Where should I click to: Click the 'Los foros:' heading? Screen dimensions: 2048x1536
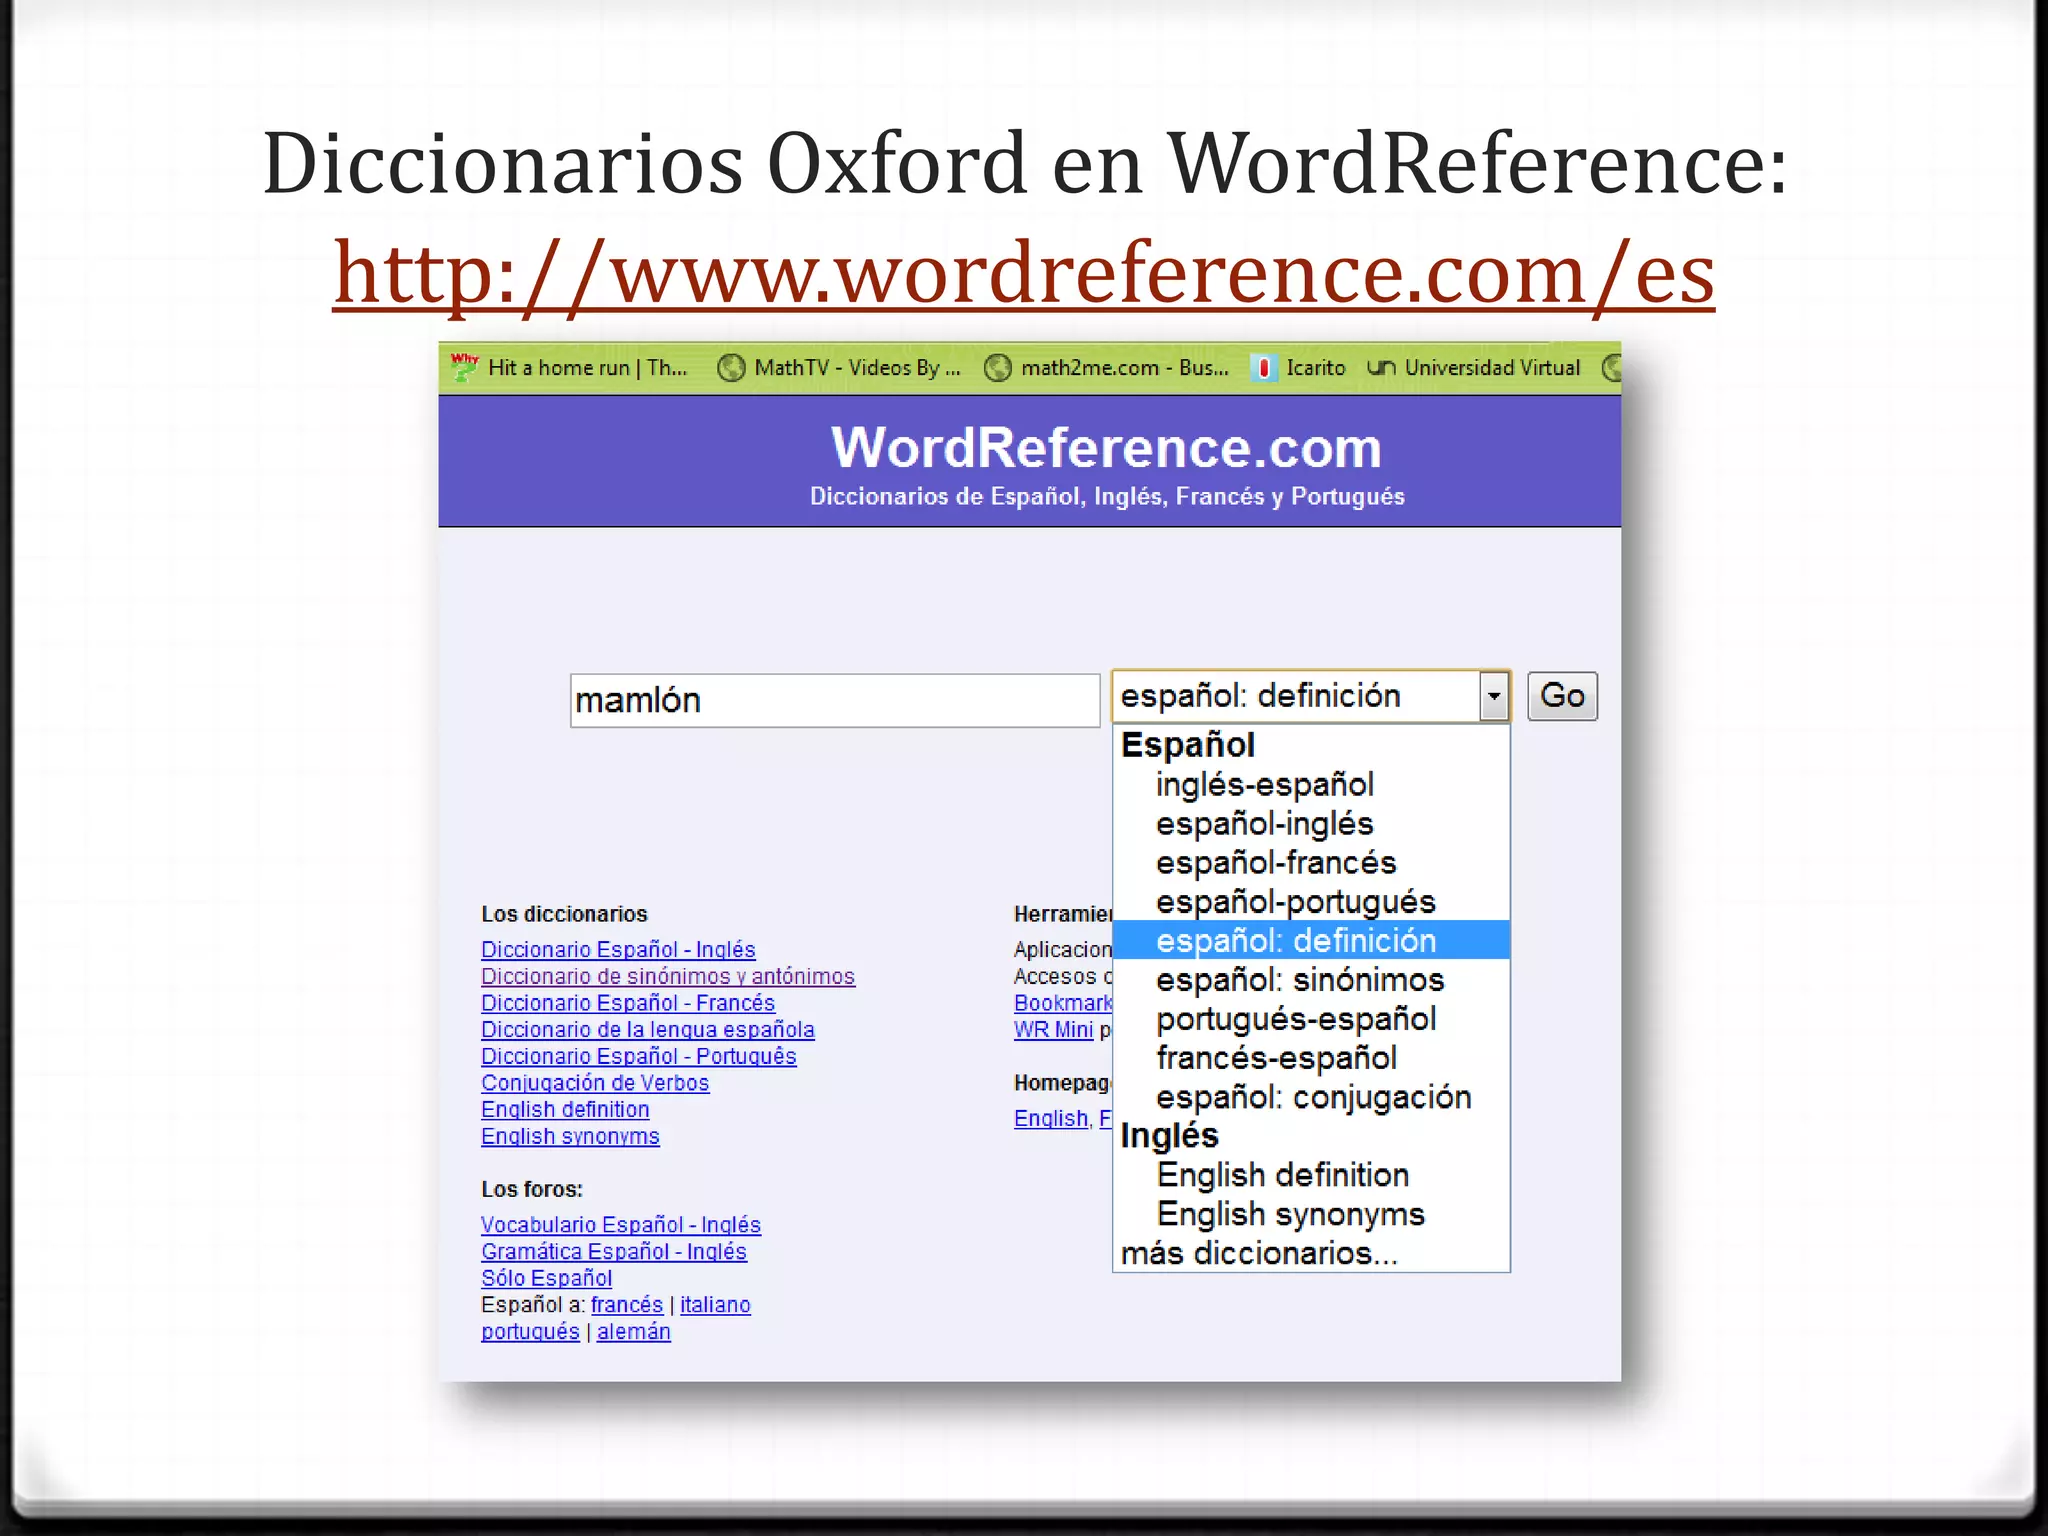pyautogui.click(x=532, y=1190)
